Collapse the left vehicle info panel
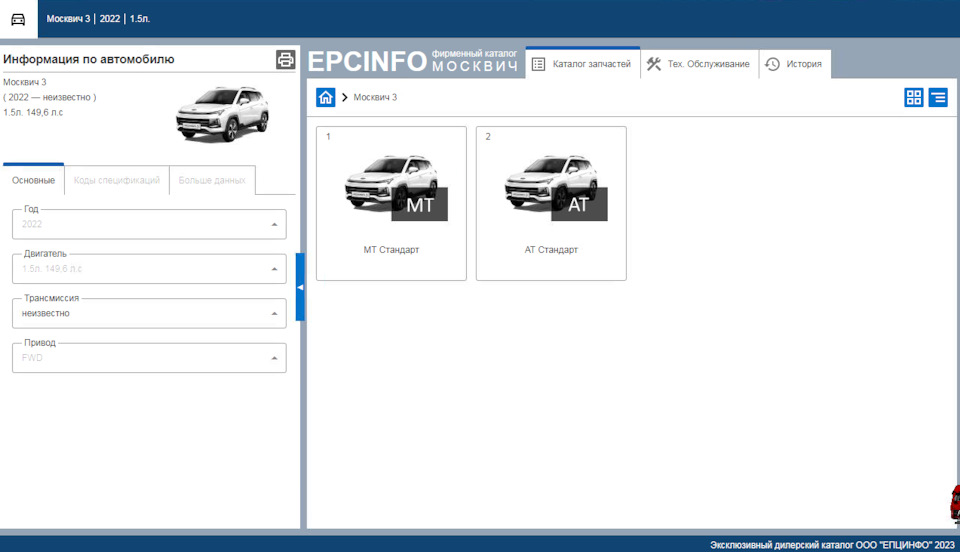This screenshot has height=552, width=960. coord(300,287)
